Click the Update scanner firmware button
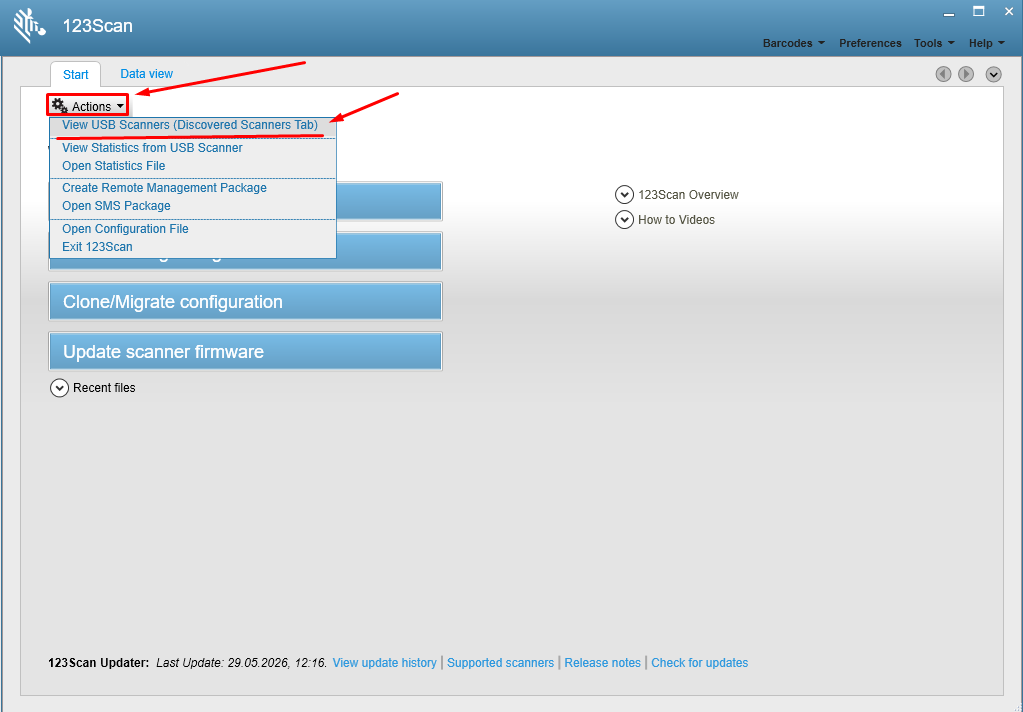 [245, 351]
